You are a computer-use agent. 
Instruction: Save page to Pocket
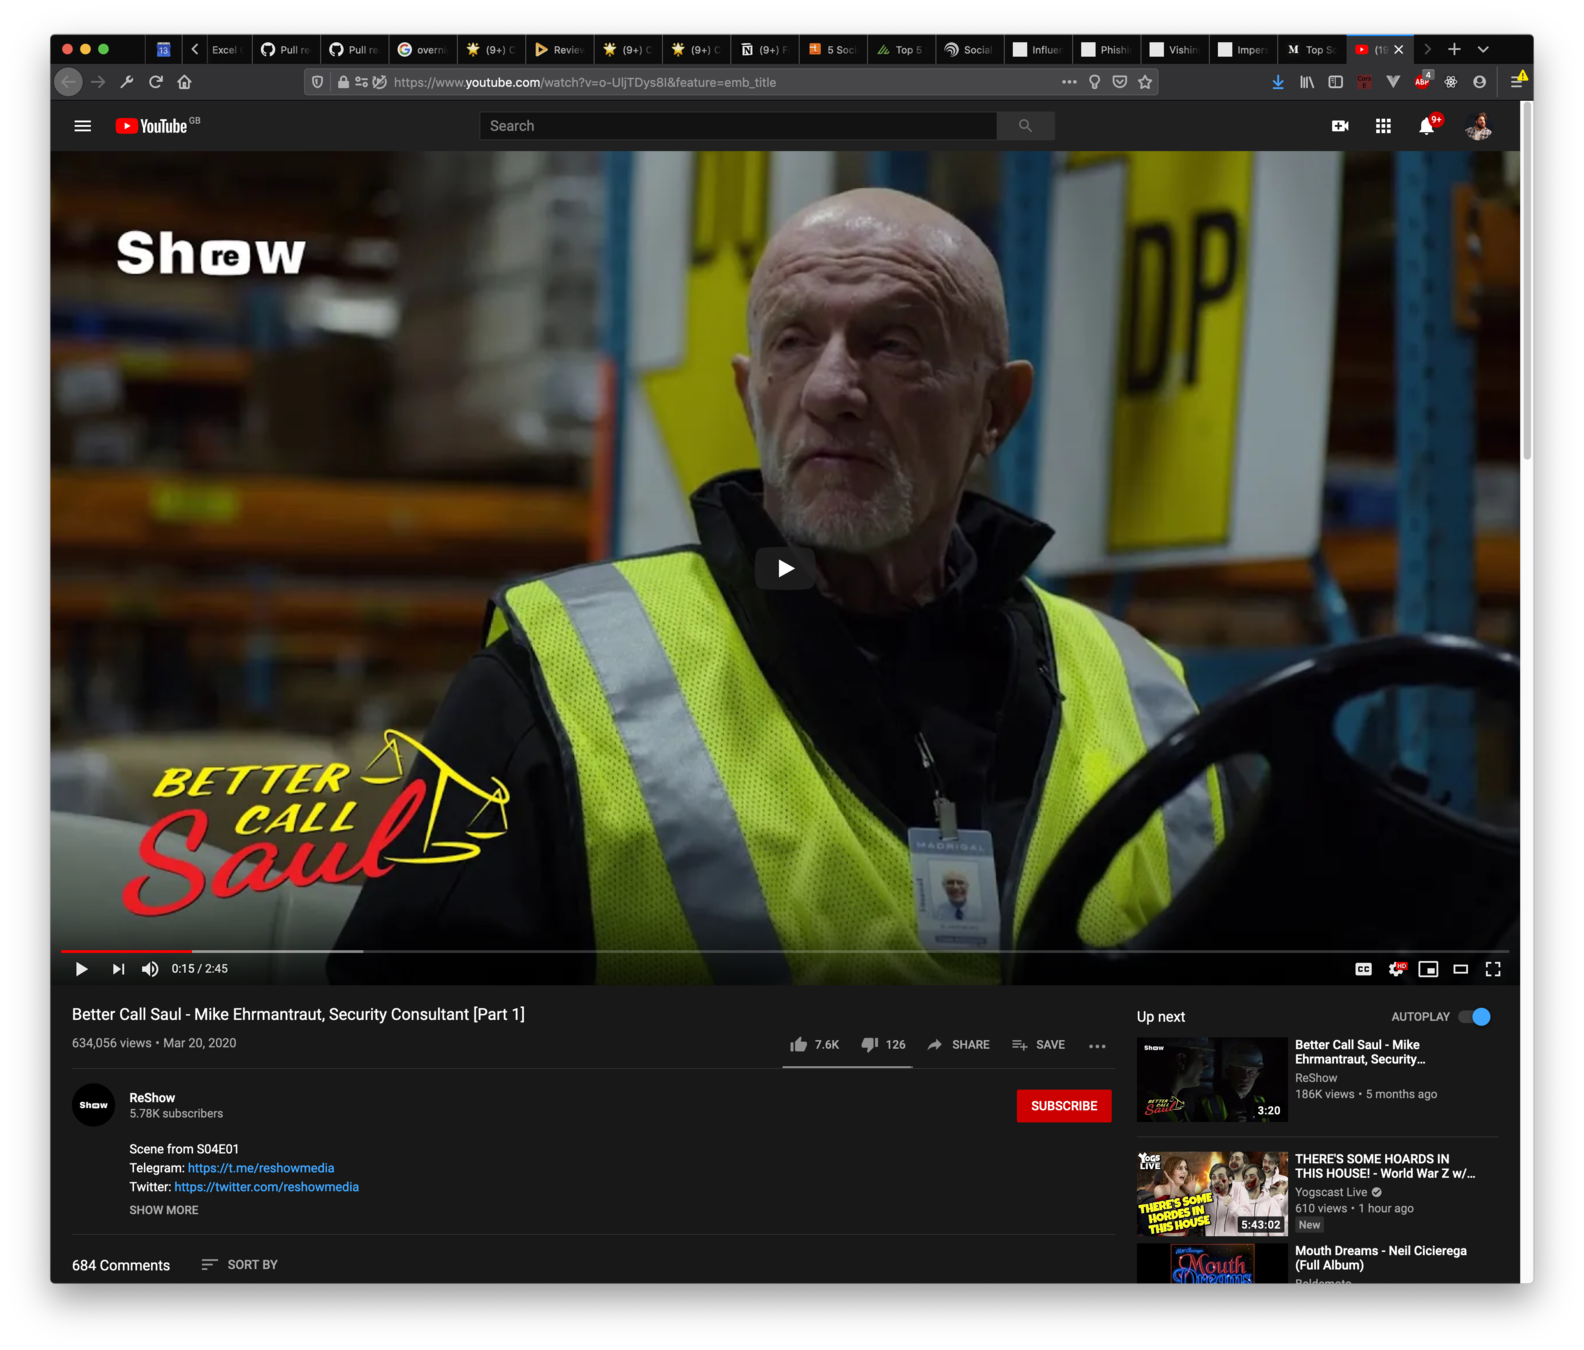pos(1120,82)
